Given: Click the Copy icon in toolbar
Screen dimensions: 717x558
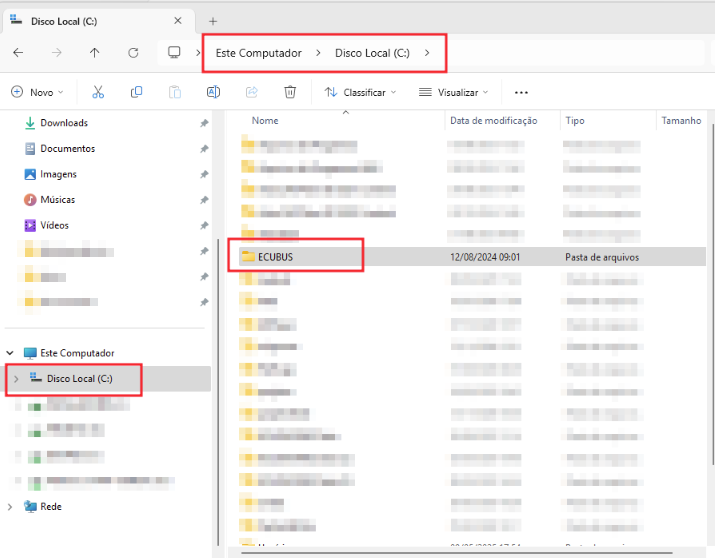Looking at the screenshot, I should coord(136,92).
